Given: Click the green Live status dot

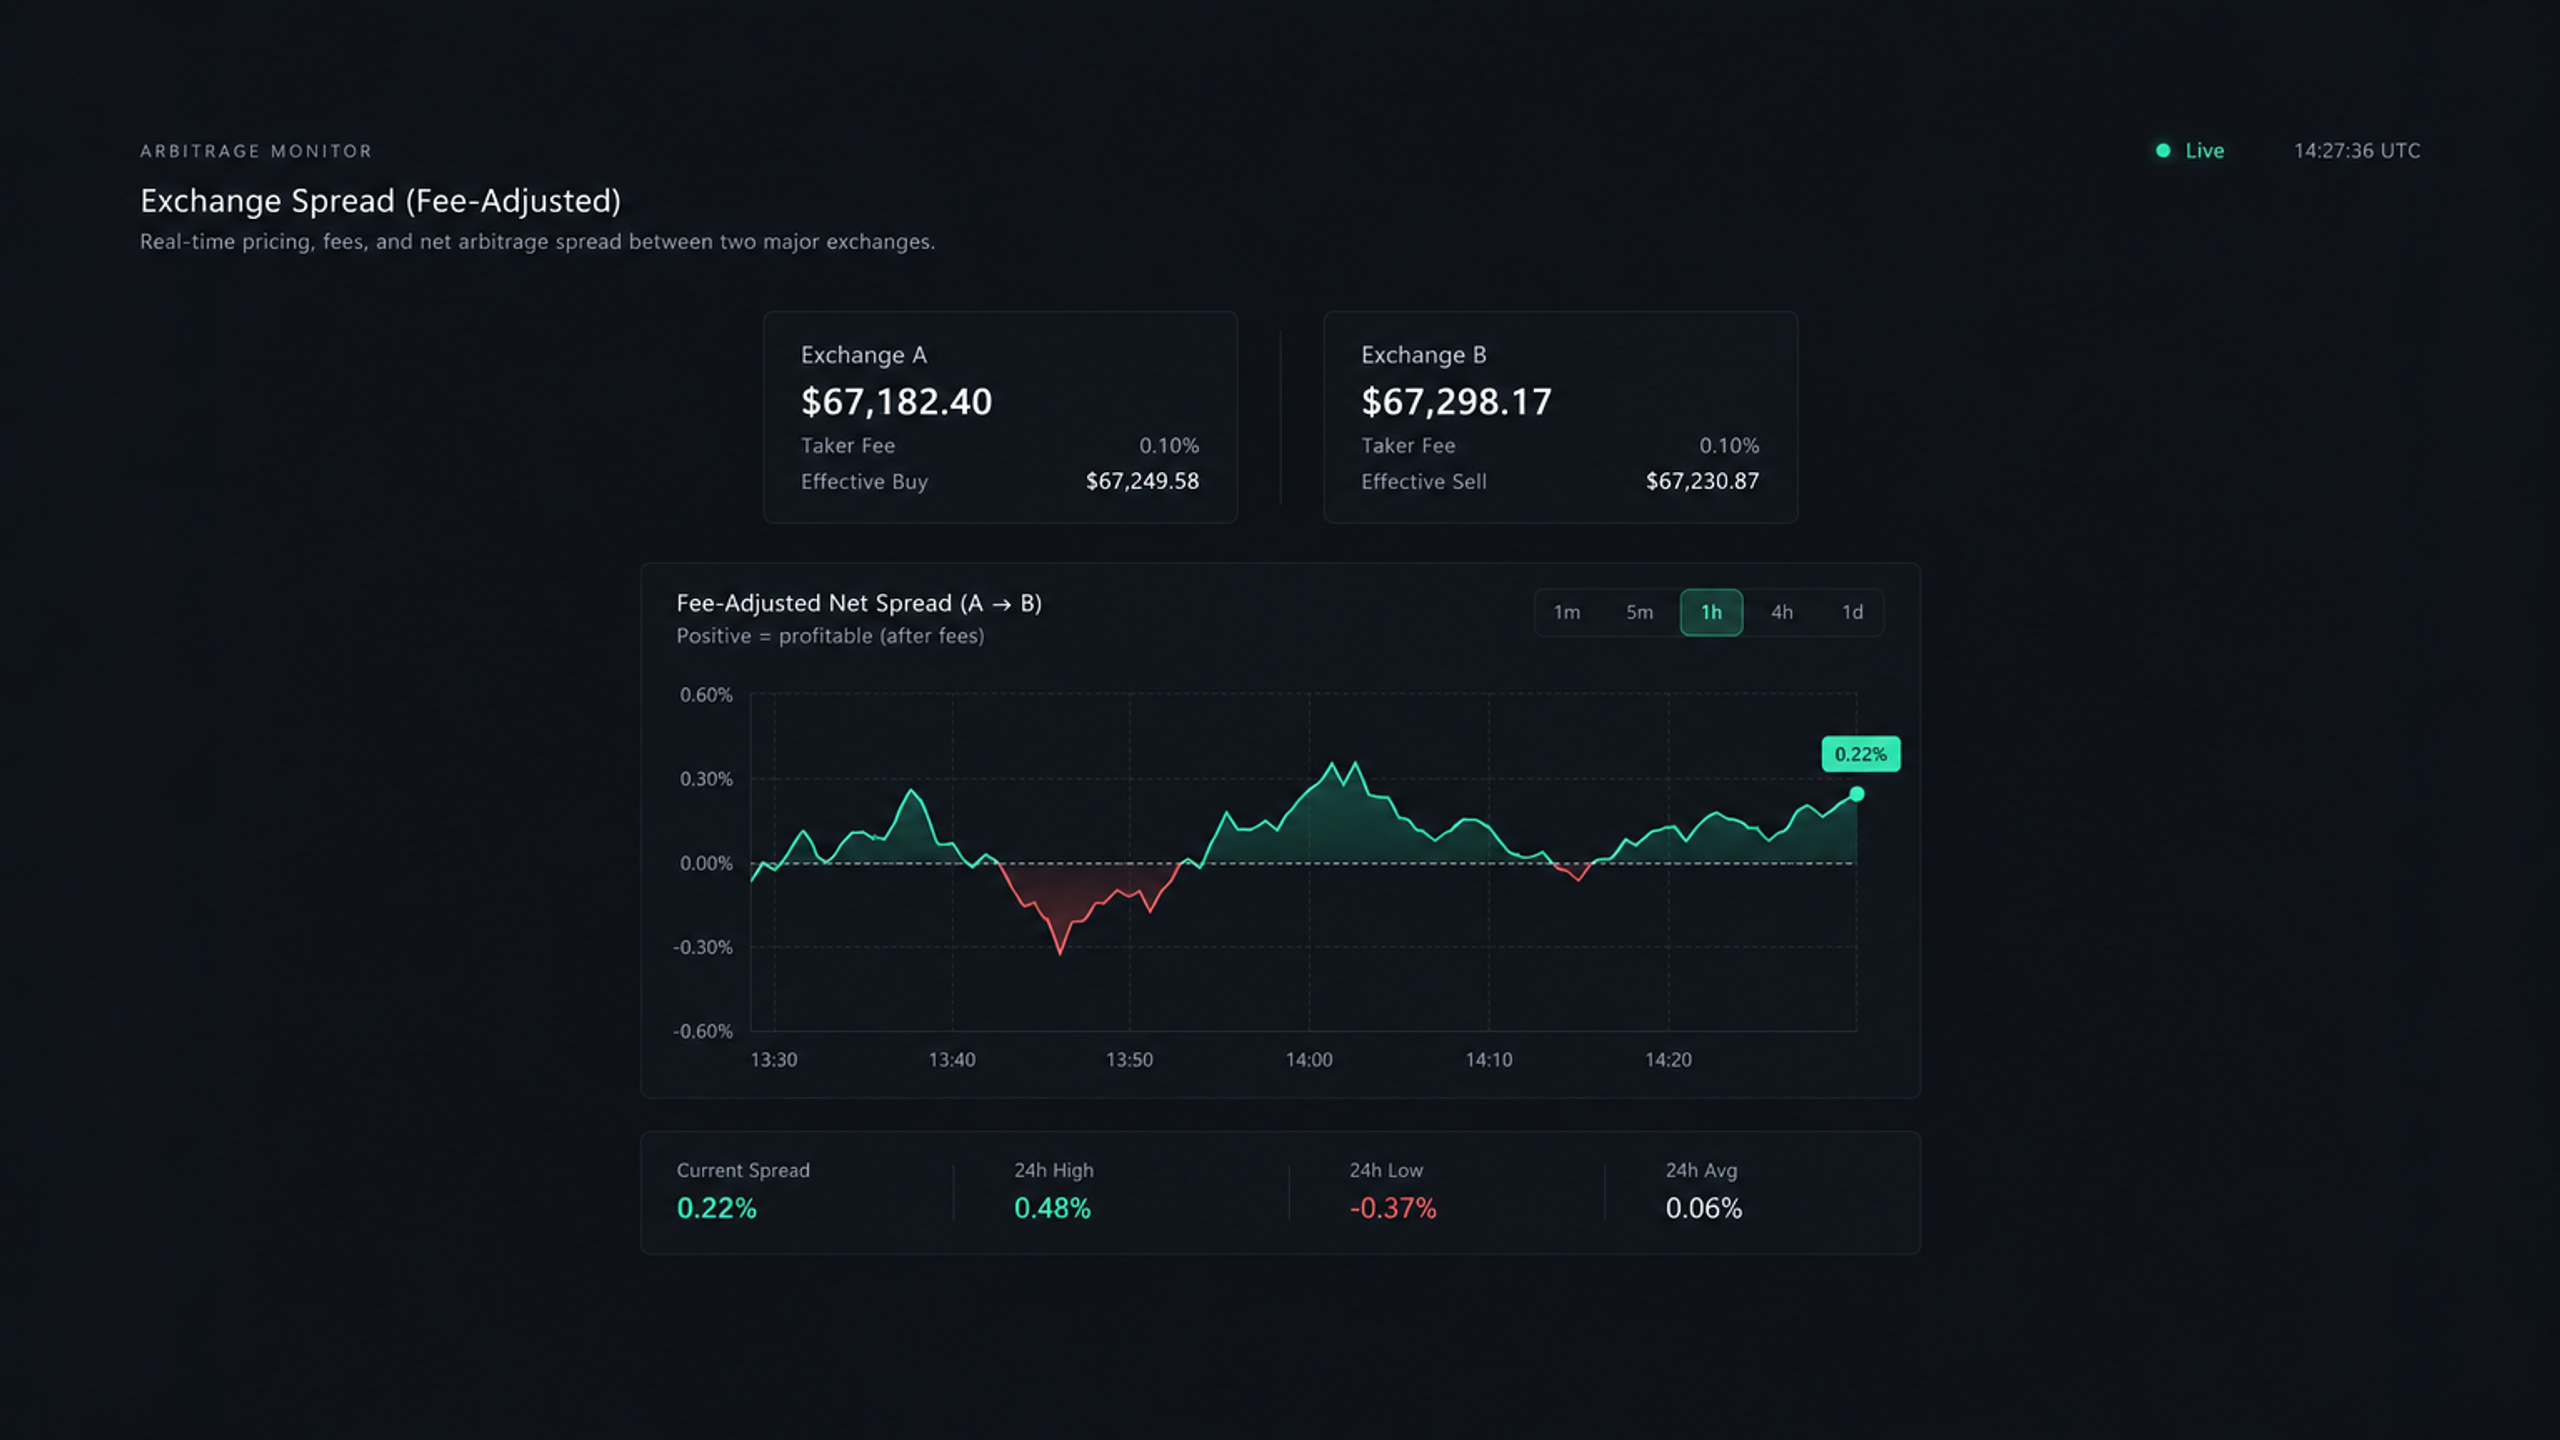Looking at the screenshot, I should (x=2163, y=150).
